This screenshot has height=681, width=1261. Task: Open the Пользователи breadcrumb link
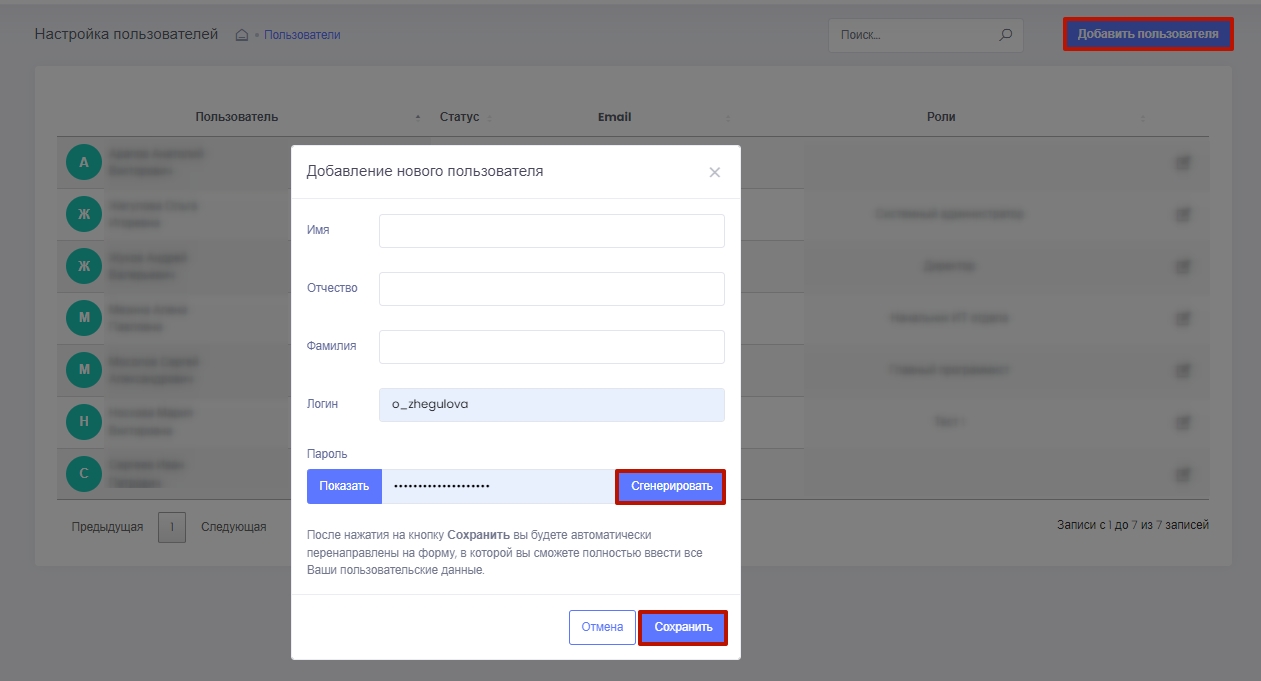[302, 35]
